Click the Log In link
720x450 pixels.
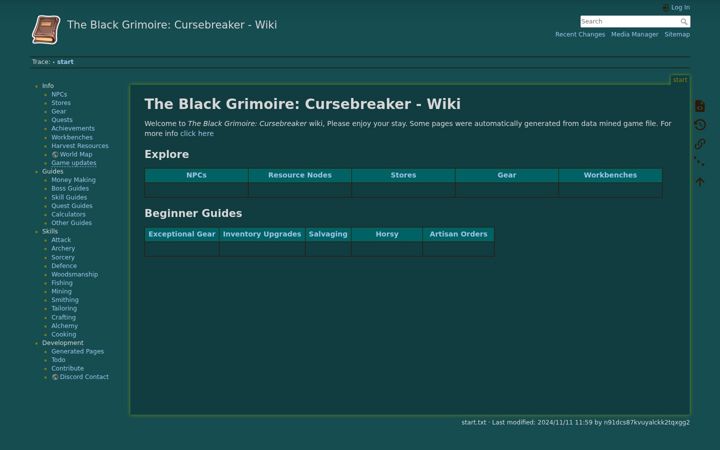[x=680, y=7]
